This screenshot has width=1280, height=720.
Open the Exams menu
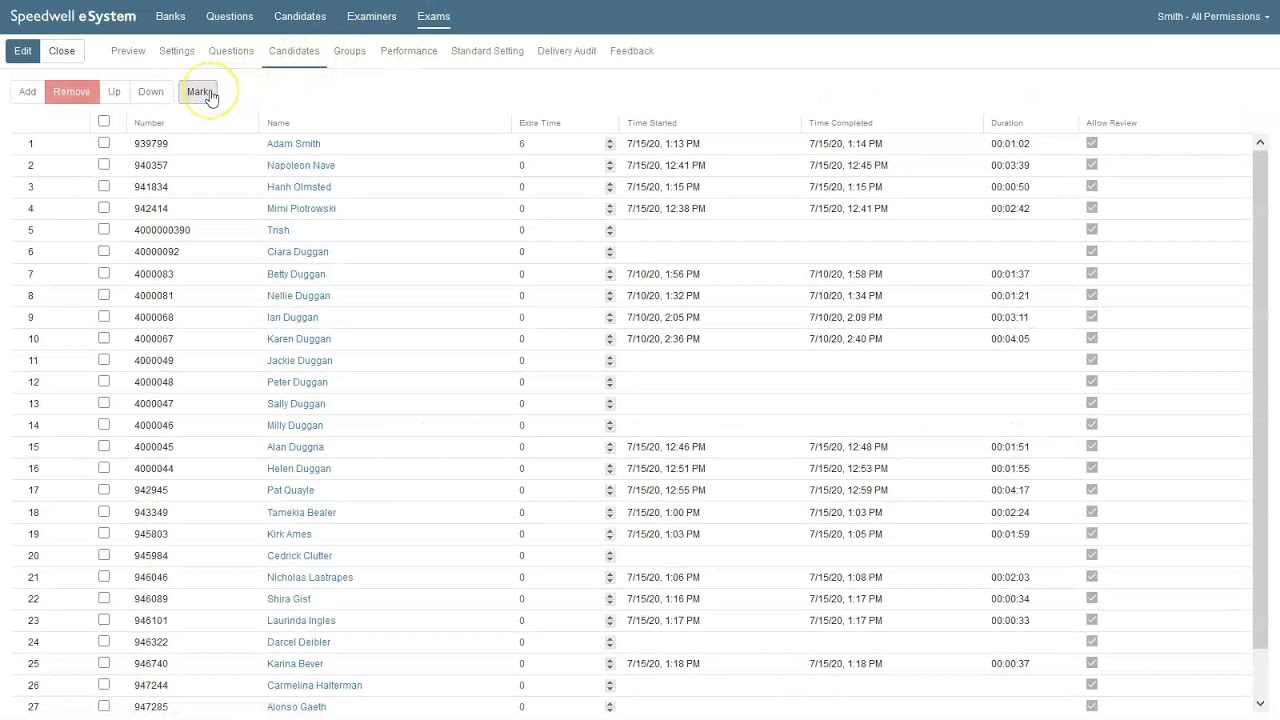click(x=433, y=16)
